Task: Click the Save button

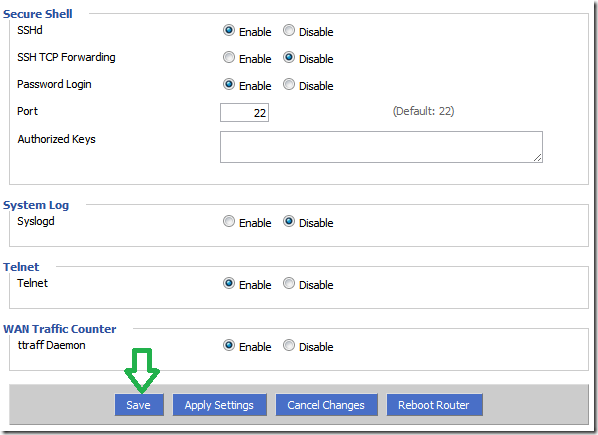Action: pos(139,405)
